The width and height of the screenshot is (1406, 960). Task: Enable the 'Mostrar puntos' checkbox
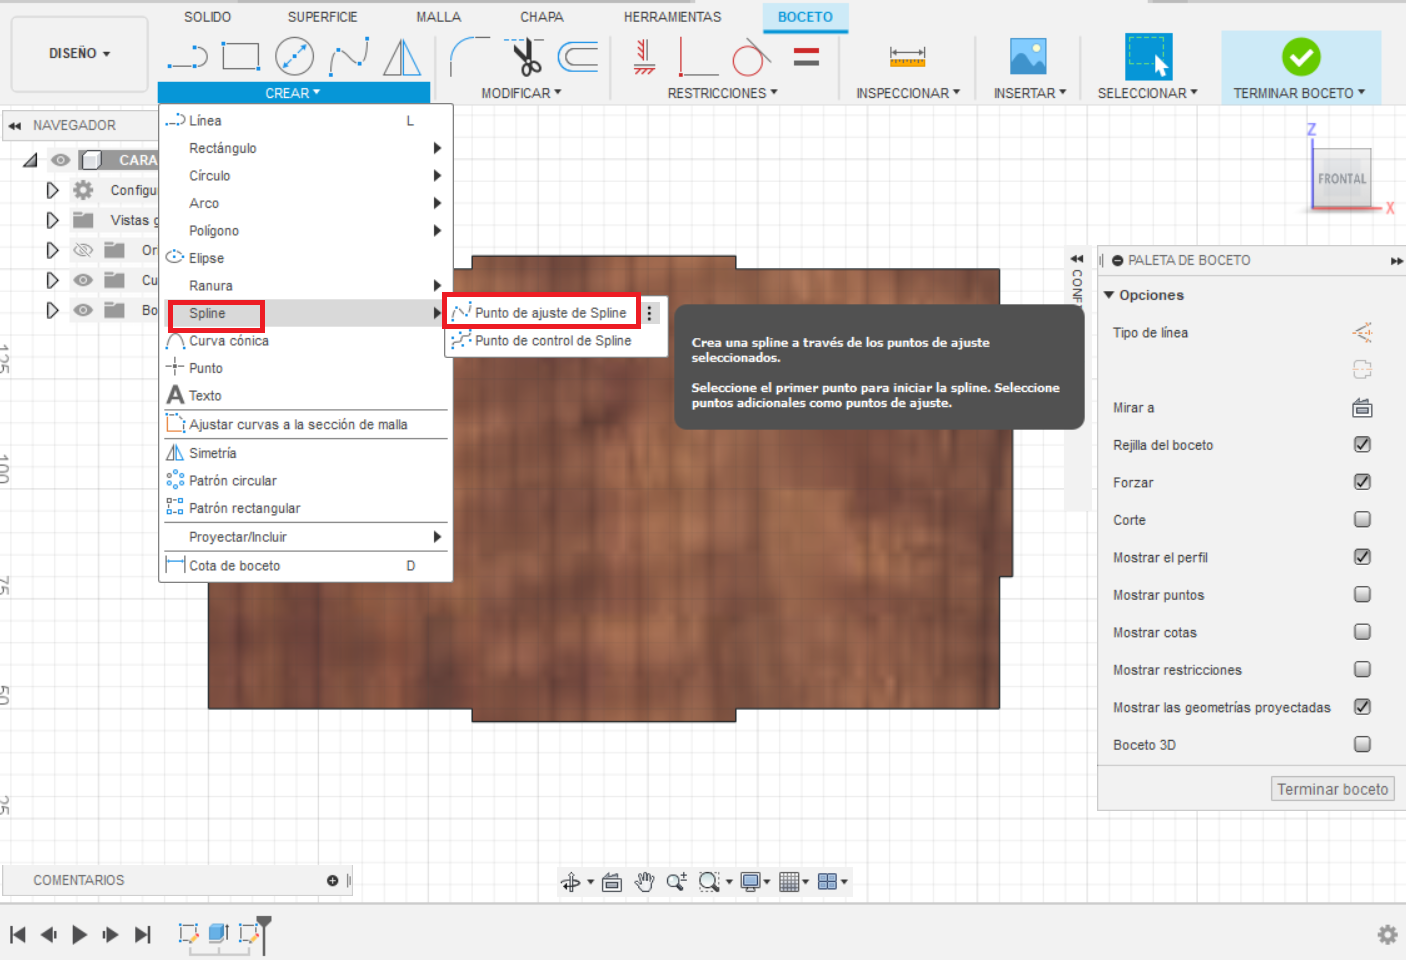click(1362, 594)
